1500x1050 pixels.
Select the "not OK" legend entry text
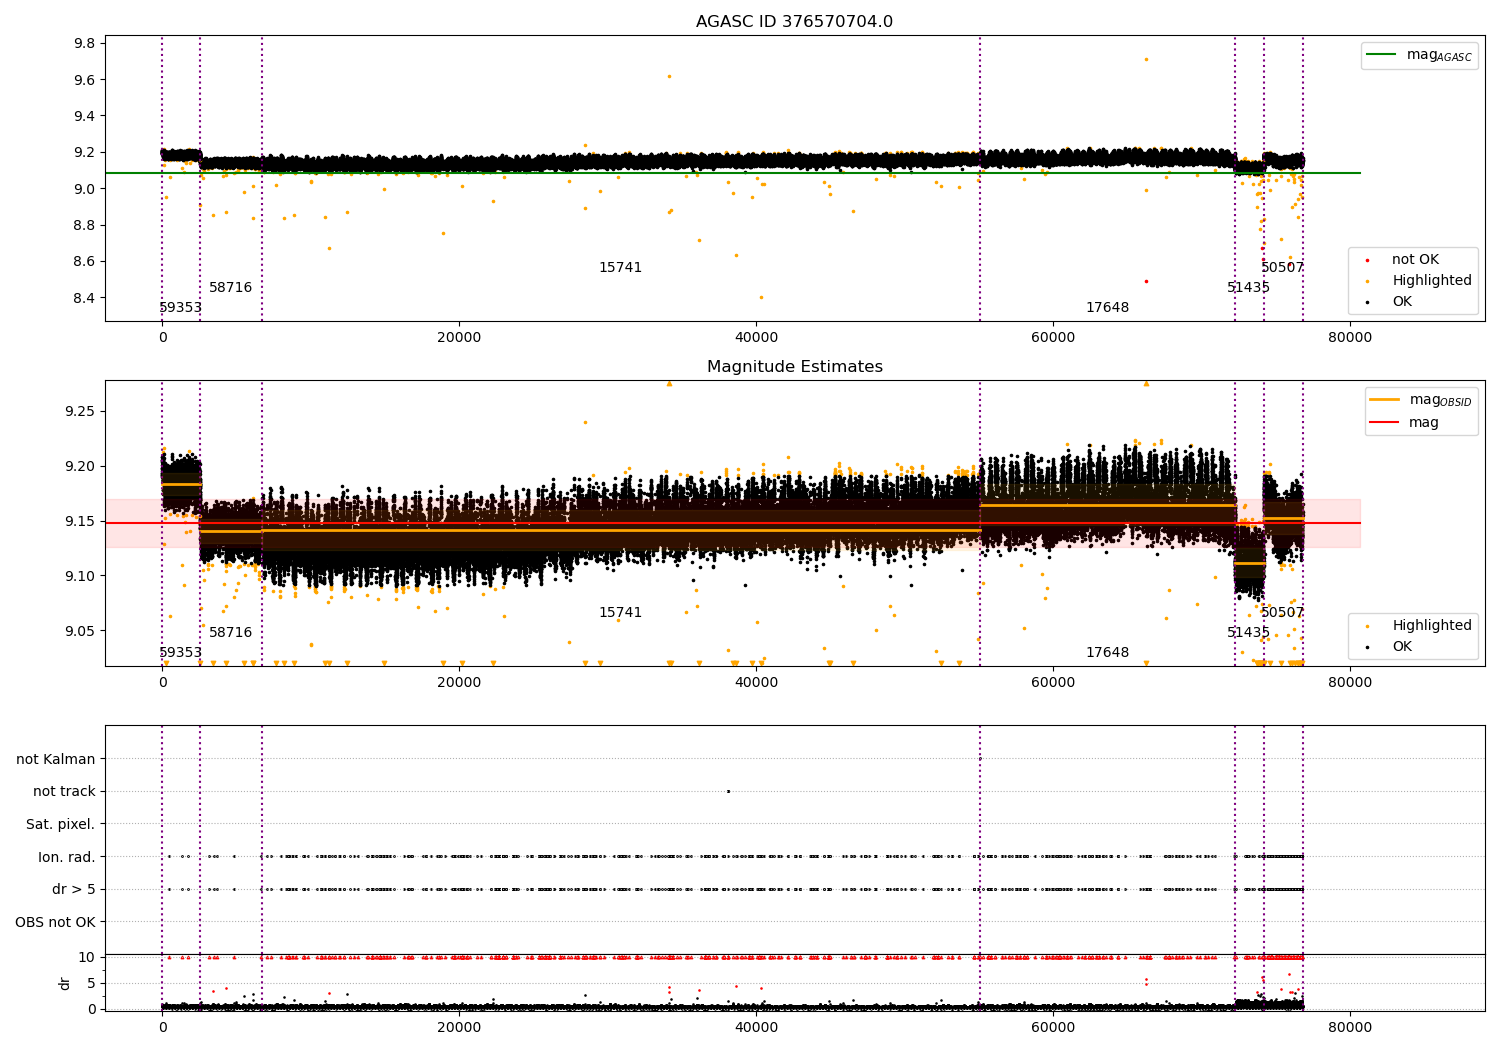(x=1415, y=260)
